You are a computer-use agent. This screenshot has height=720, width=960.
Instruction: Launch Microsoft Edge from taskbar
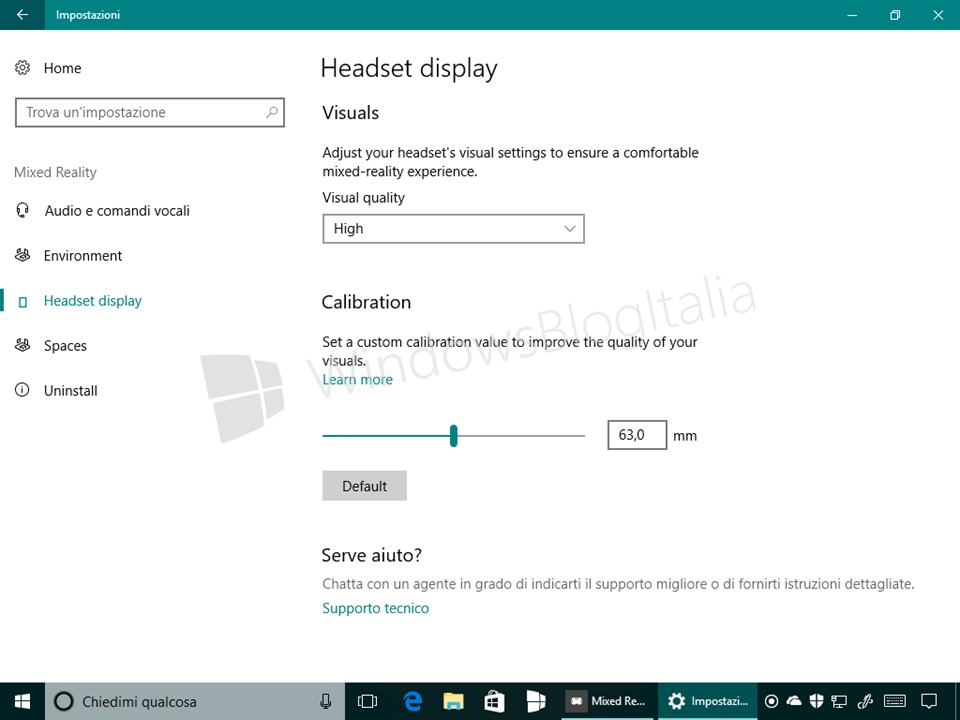tap(413, 702)
